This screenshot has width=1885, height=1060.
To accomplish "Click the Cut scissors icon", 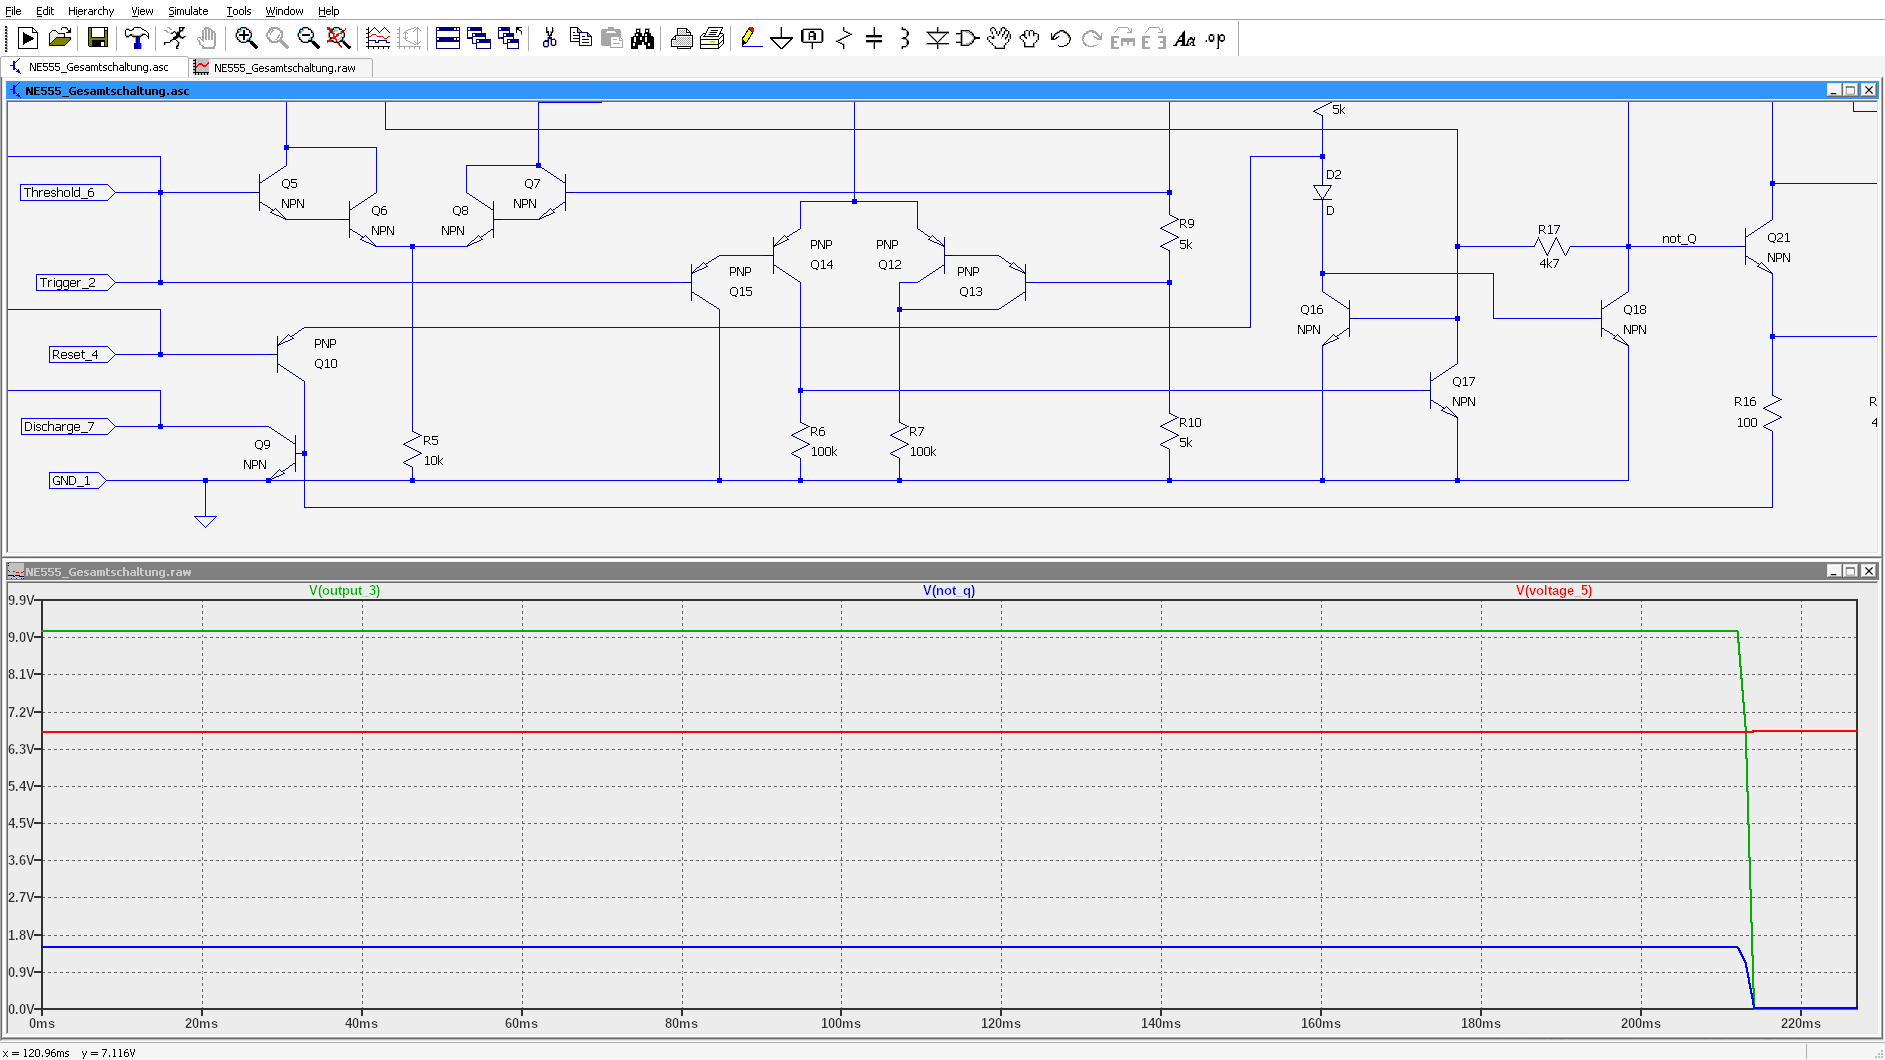I will [x=549, y=38].
